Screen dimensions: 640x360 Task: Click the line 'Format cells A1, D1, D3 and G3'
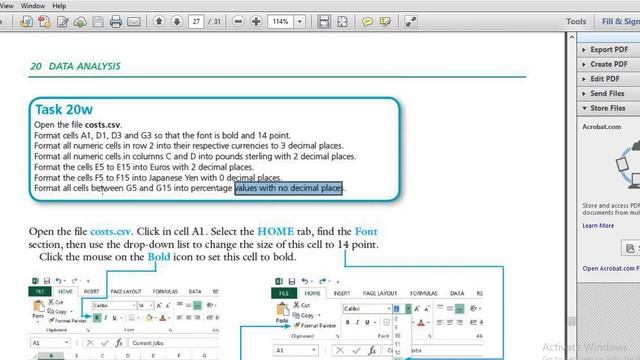point(162,136)
